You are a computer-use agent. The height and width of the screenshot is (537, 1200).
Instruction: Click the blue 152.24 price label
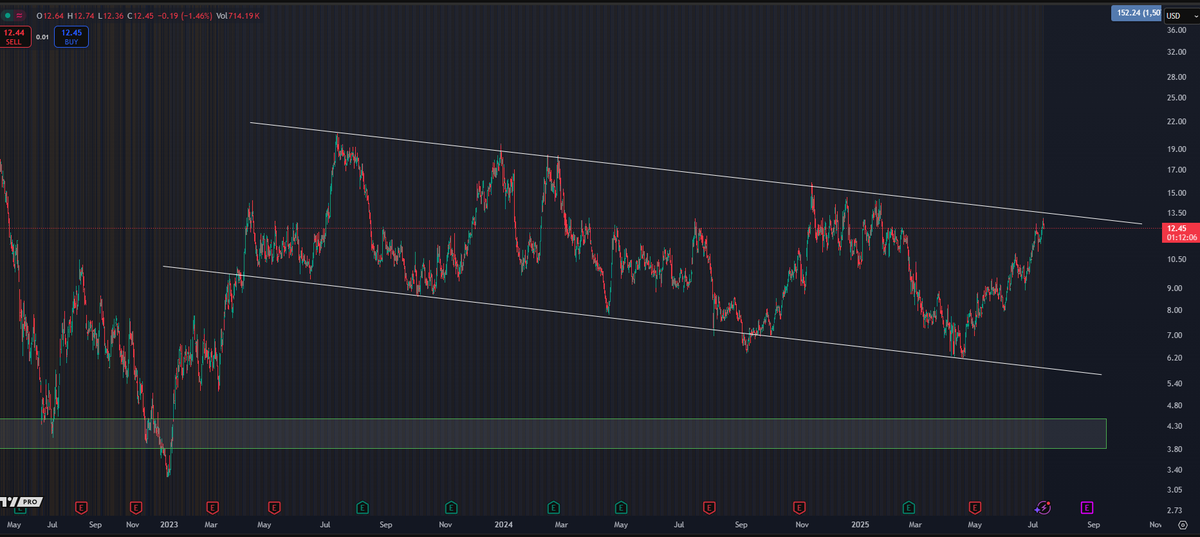(x=1136, y=13)
